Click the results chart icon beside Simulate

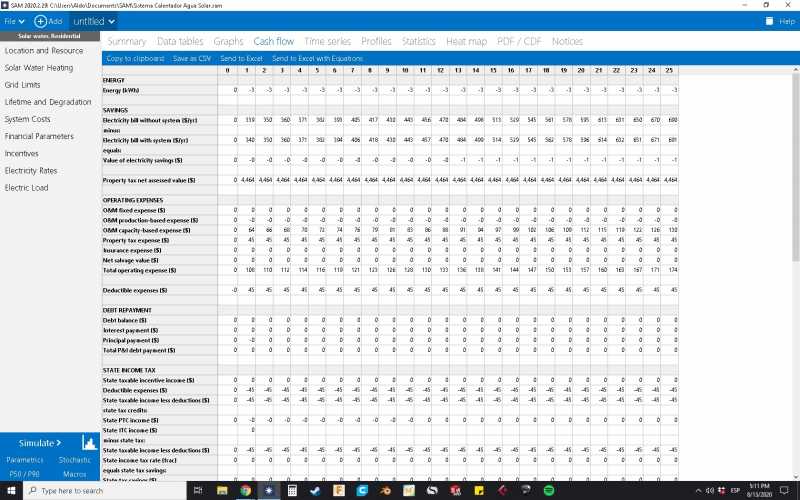coord(88,442)
